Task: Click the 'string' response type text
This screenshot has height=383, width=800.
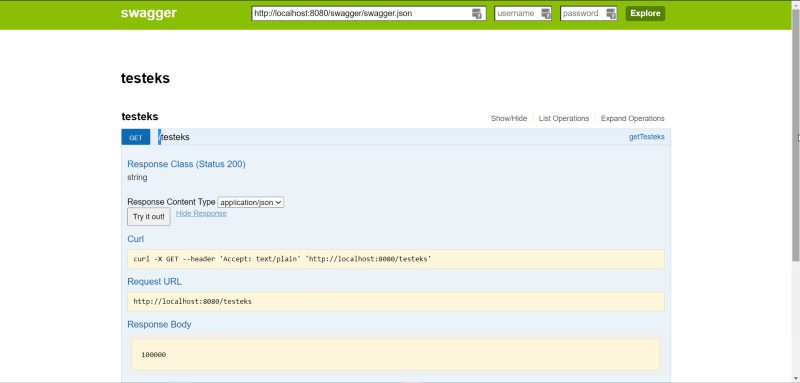Action: (137, 177)
